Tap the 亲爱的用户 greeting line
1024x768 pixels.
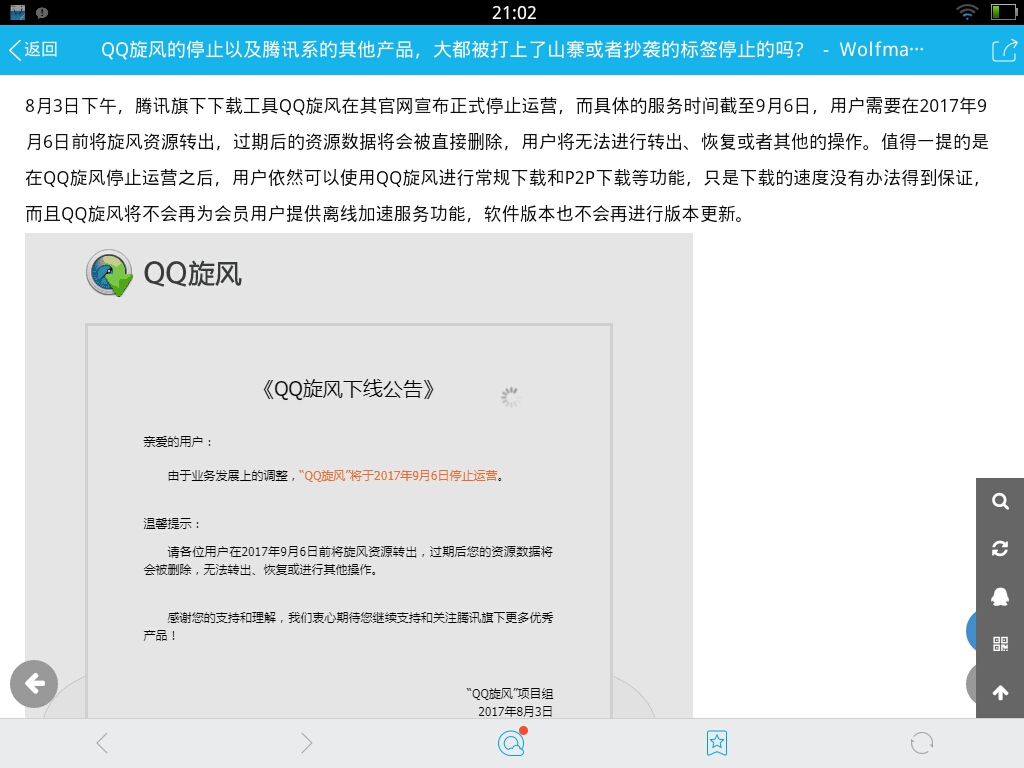(x=178, y=442)
